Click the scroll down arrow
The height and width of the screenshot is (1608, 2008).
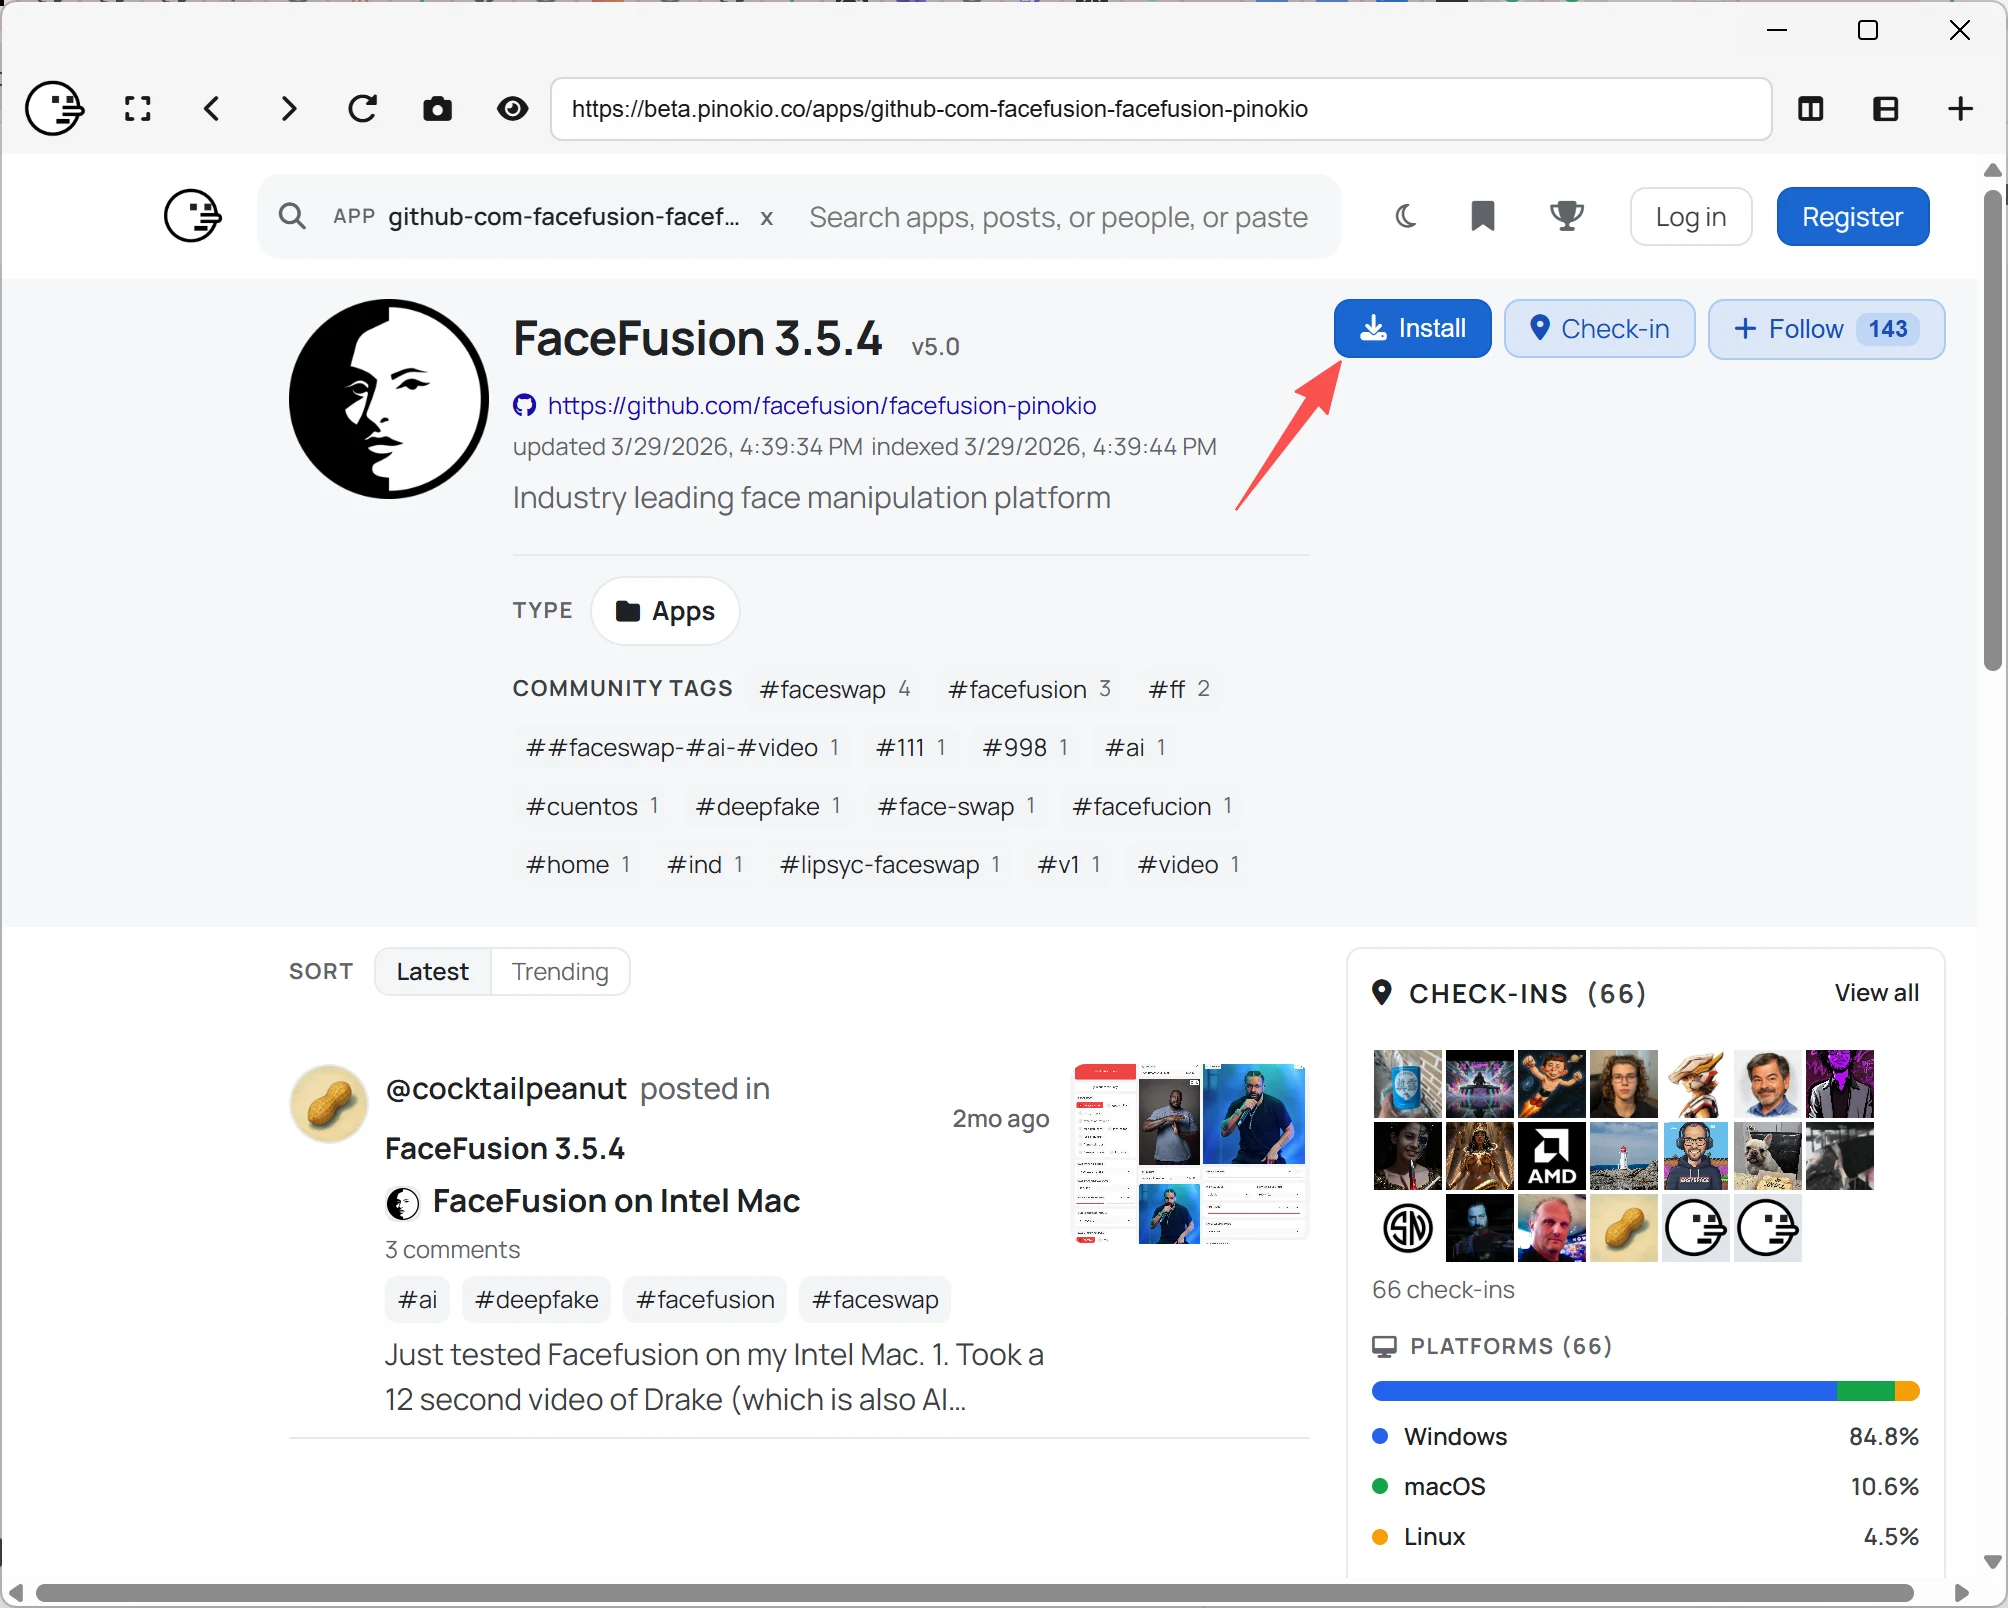pyautogui.click(x=1992, y=1562)
